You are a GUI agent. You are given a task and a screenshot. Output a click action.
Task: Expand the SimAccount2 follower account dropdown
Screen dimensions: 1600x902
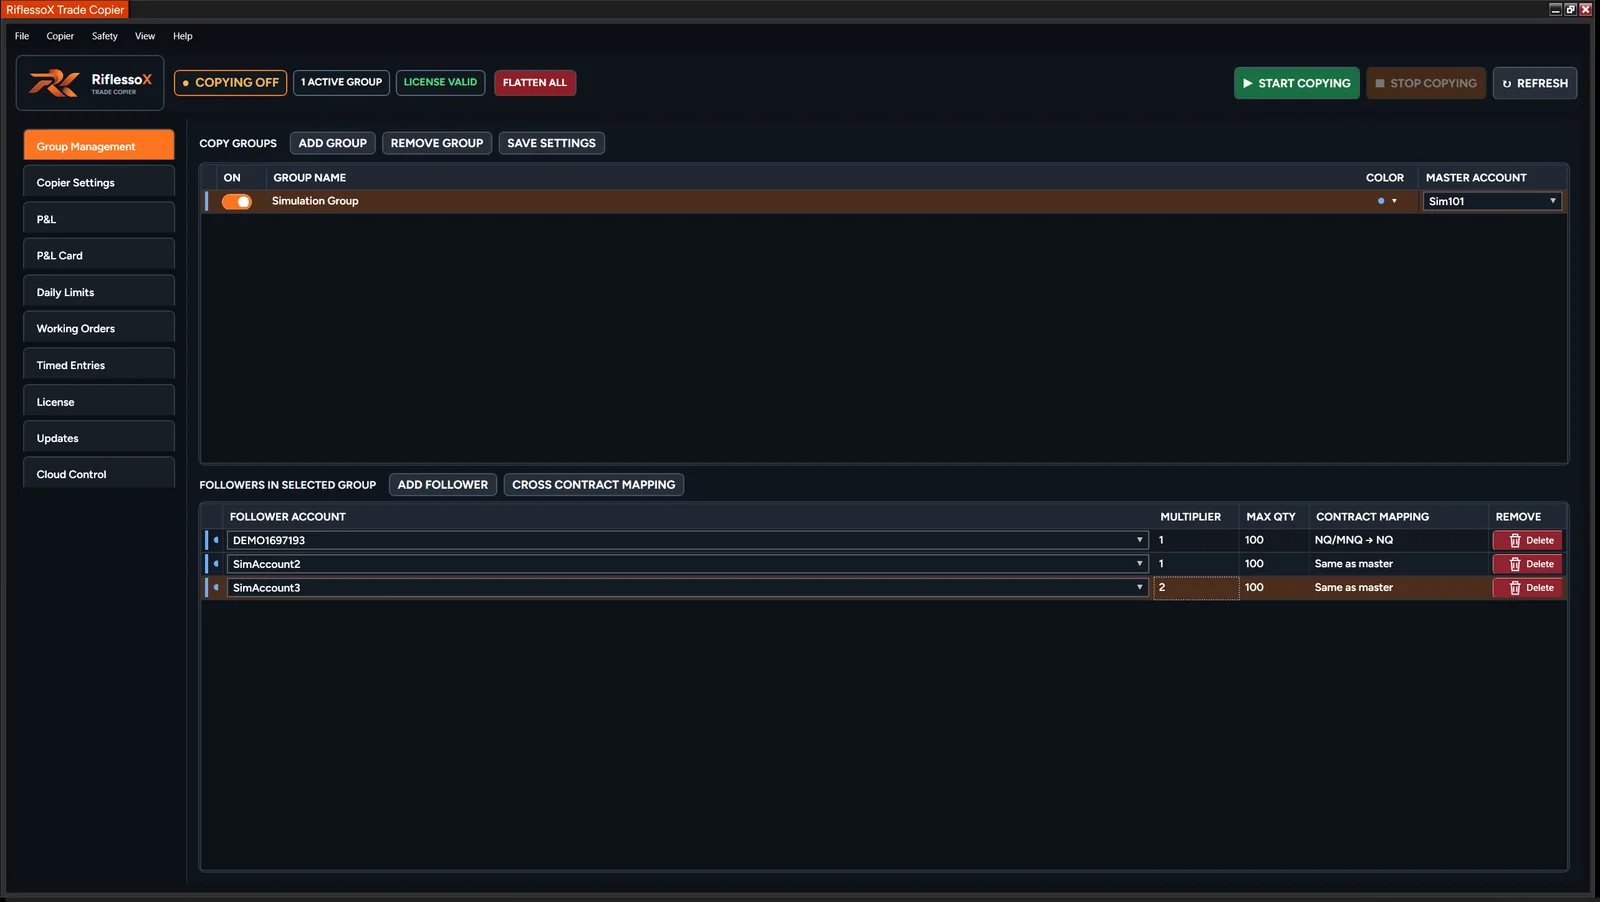click(x=1139, y=564)
